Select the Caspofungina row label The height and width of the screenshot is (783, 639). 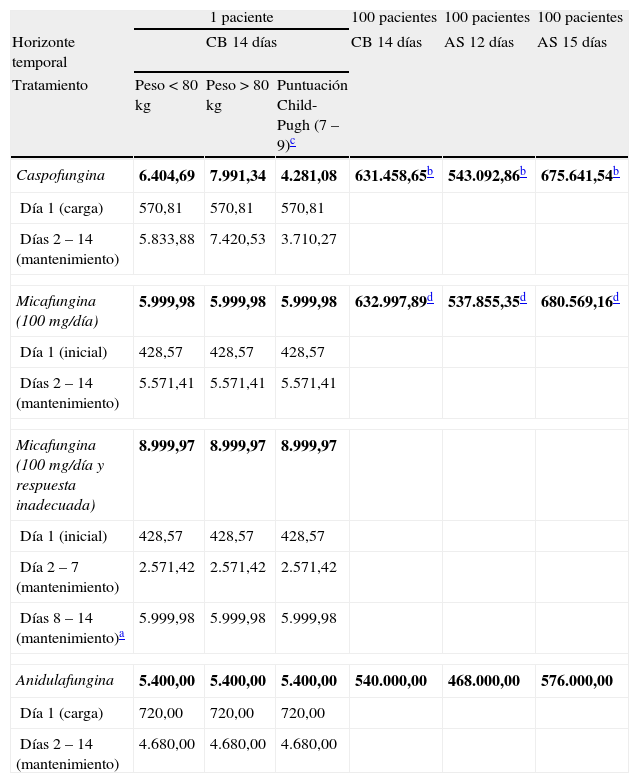pos(61,176)
